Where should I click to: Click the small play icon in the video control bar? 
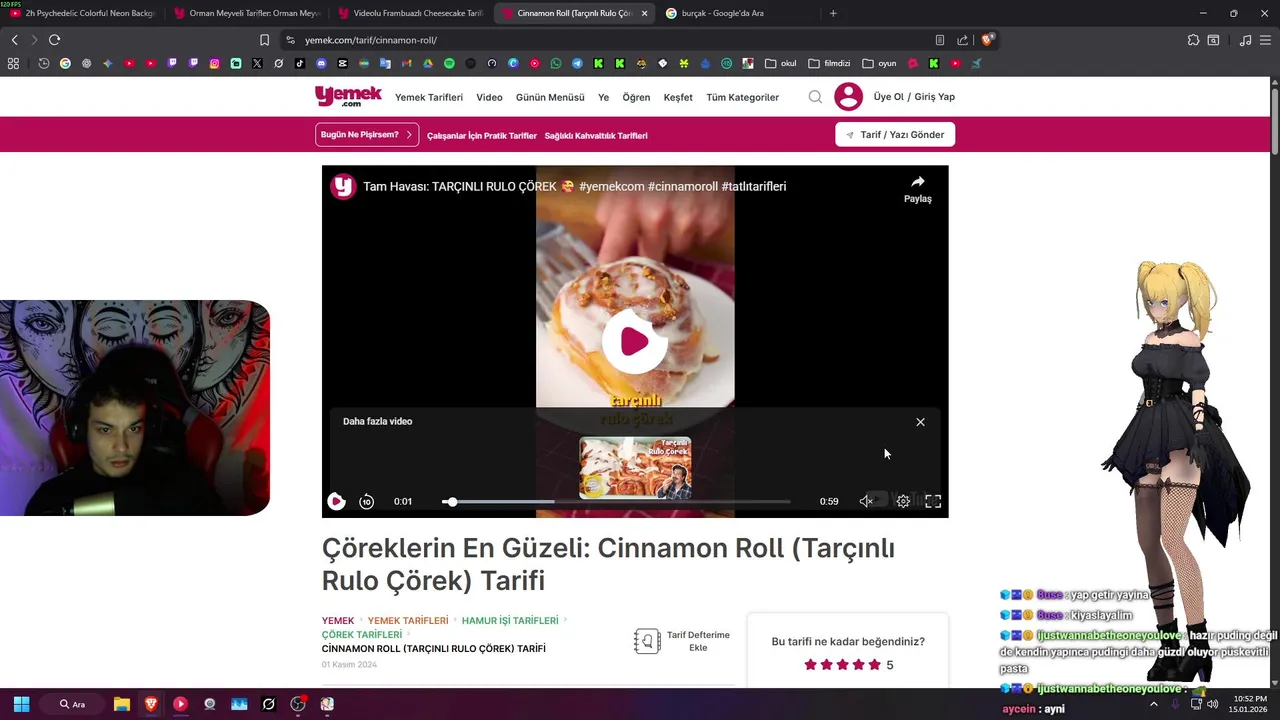[x=336, y=501]
